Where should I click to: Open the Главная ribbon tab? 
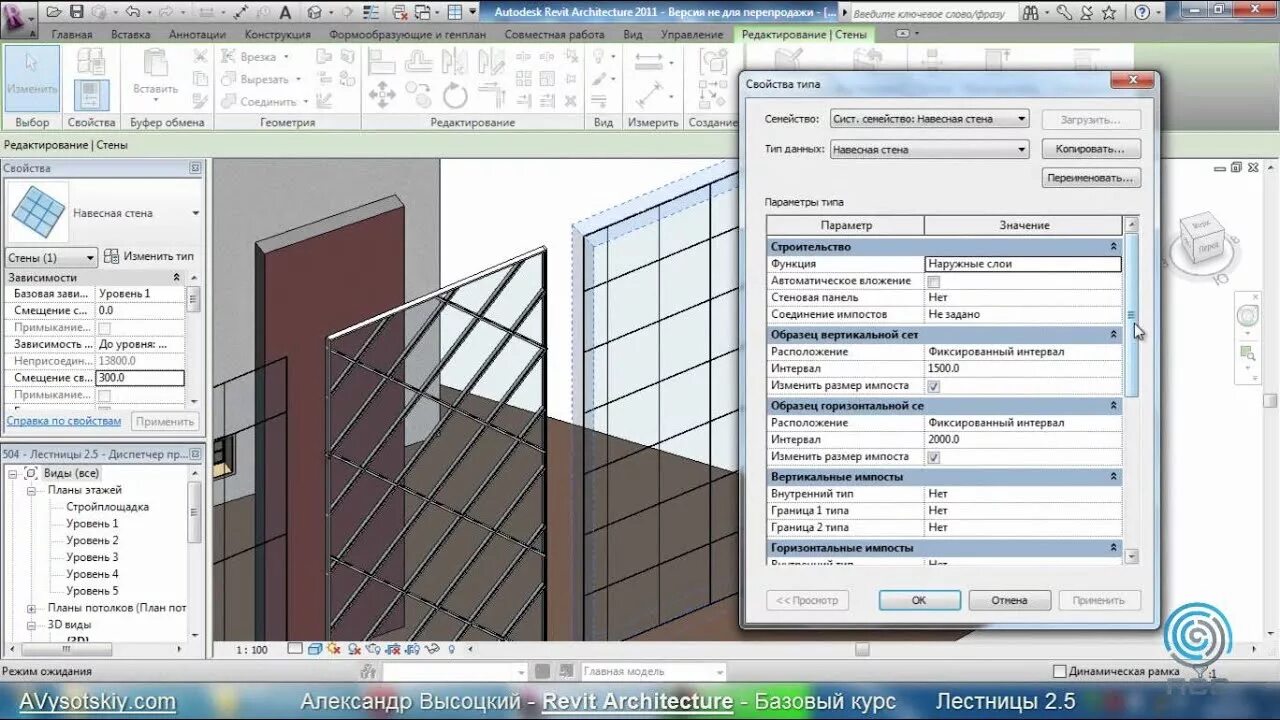tap(71, 34)
